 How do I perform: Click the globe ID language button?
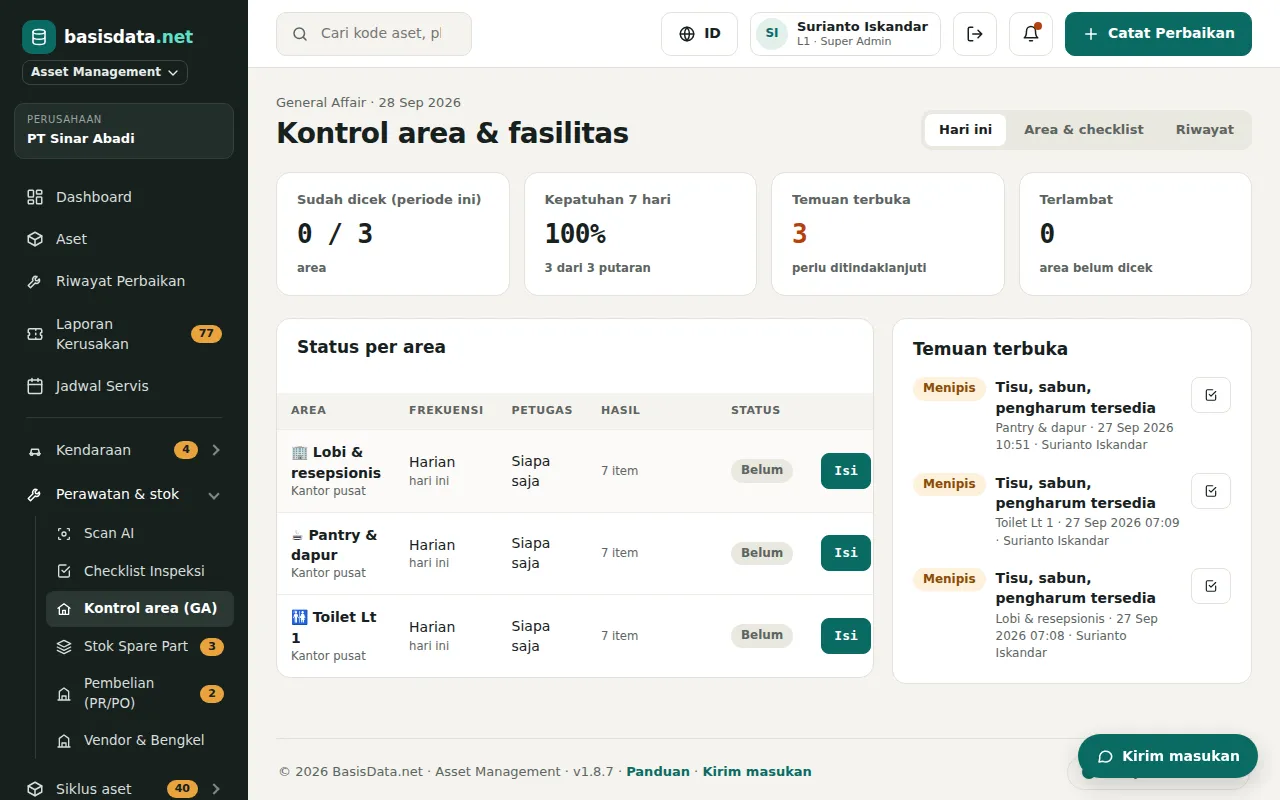point(699,34)
